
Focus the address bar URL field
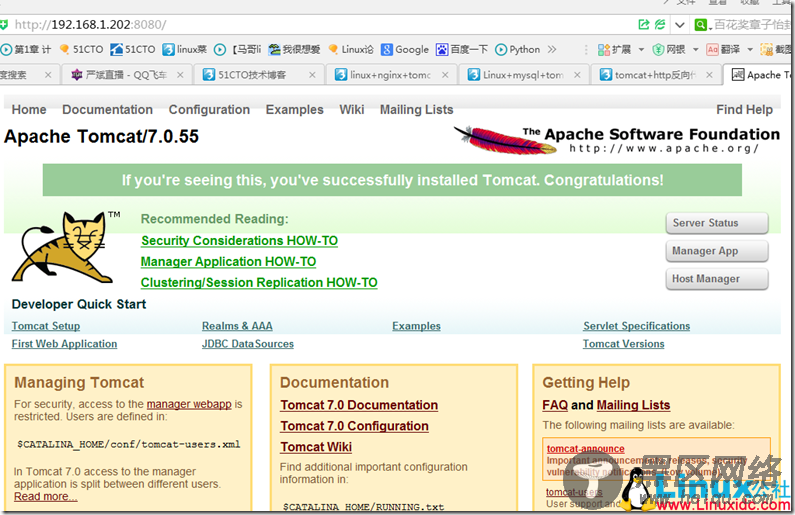click(319, 24)
